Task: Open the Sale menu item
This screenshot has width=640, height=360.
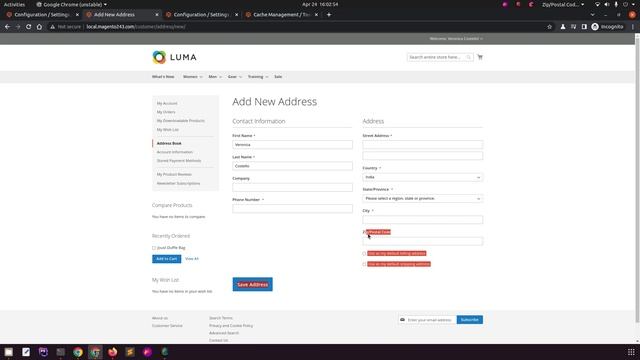Action: point(278,77)
